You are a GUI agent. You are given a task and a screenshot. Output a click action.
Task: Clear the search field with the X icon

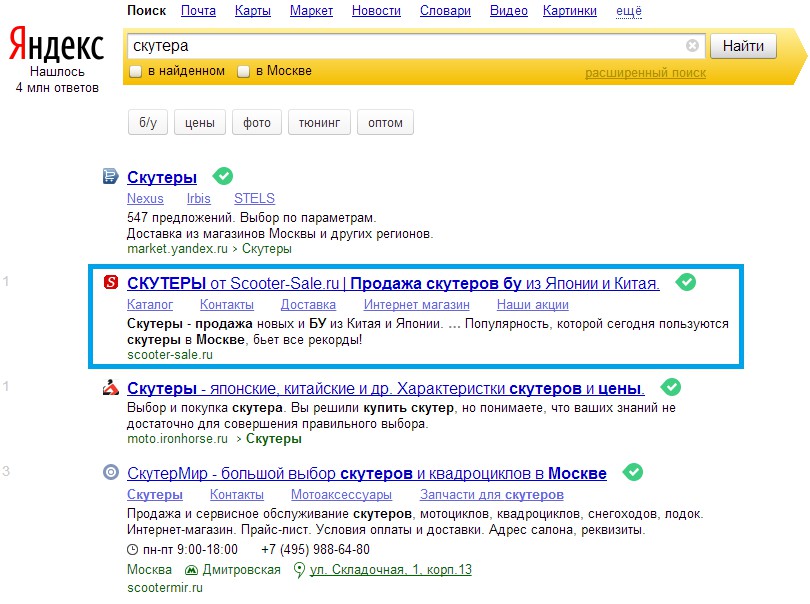tap(692, 46)
